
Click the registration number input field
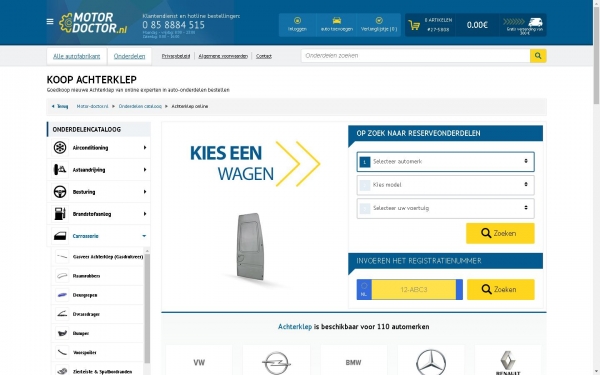pos(414,290)
